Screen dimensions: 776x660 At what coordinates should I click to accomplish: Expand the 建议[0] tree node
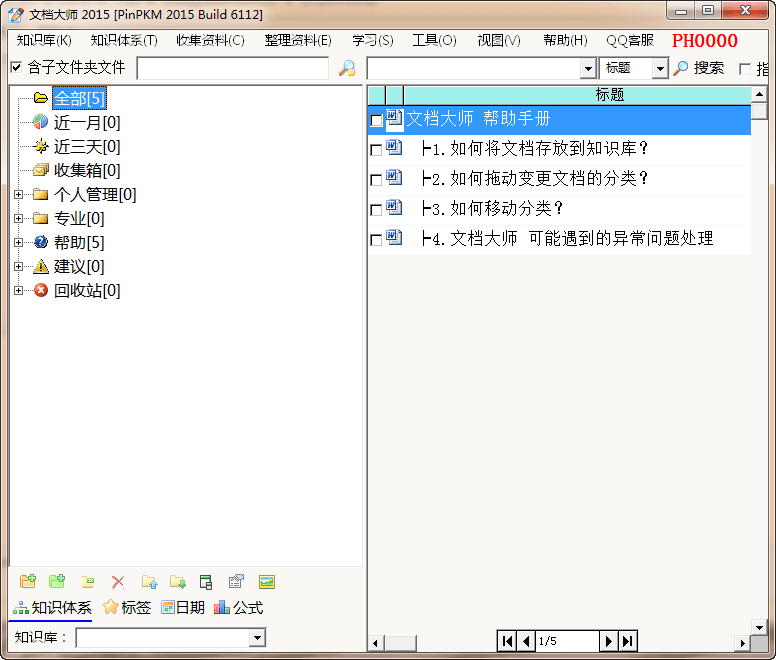pos(18,267)
